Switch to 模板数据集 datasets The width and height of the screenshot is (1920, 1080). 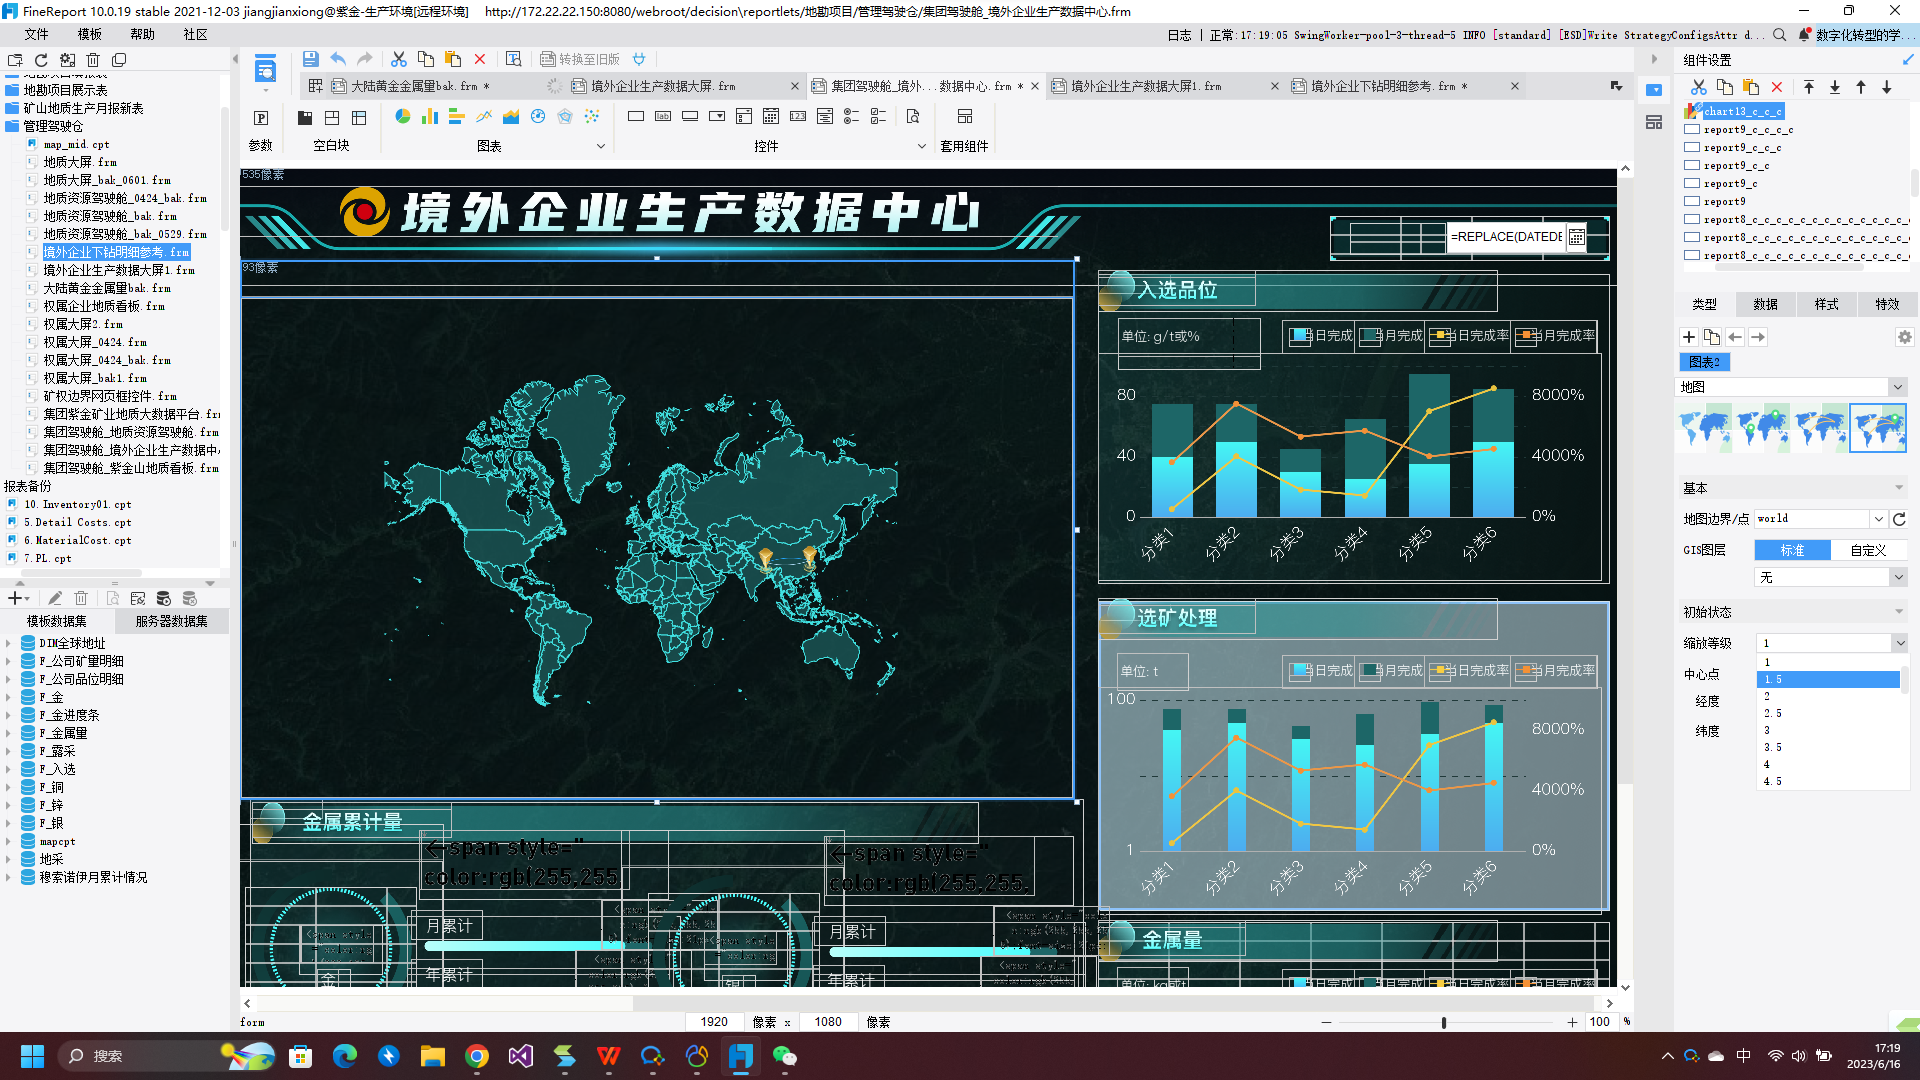pos(57,621)
